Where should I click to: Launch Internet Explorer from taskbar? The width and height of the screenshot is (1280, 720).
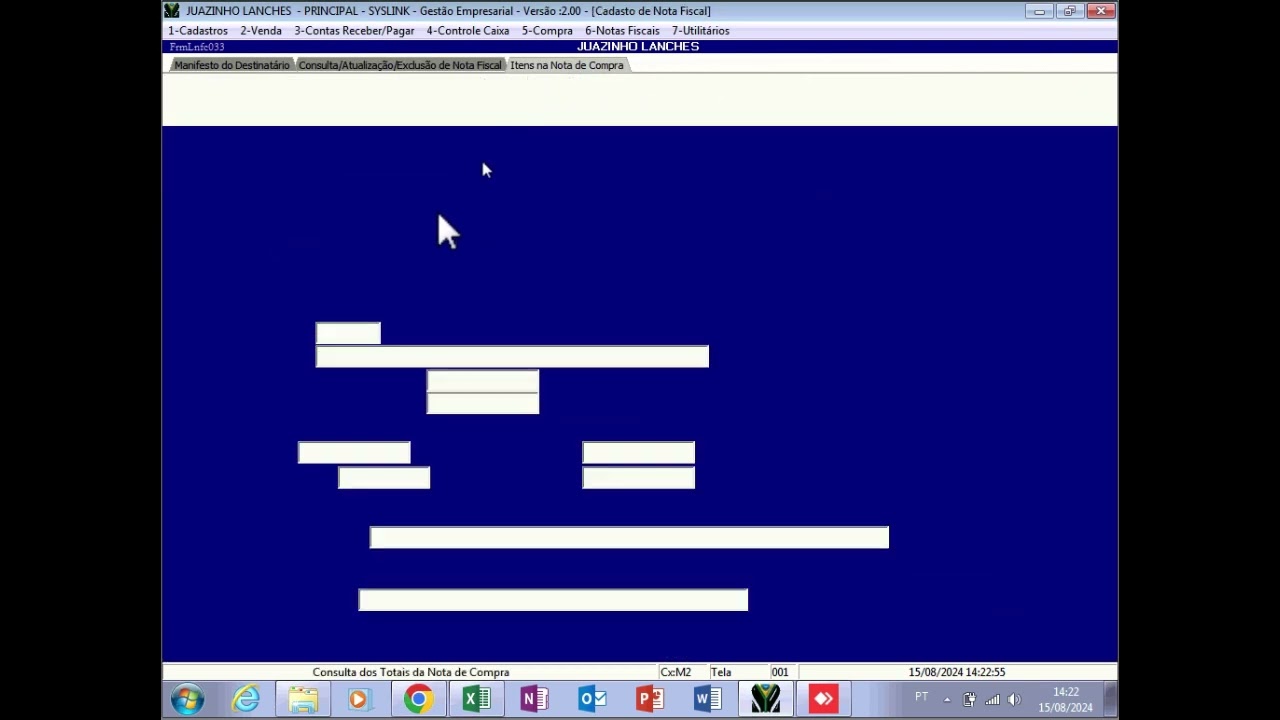246,699
